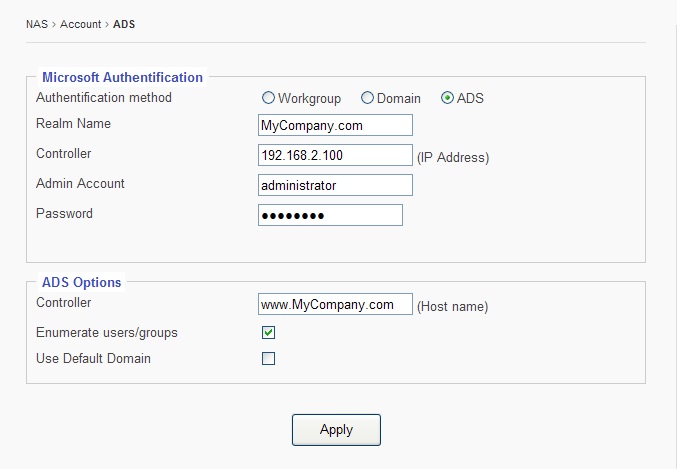677x469 pixels.
Task: Click the Controller IP address field
Action: [335, 155]
